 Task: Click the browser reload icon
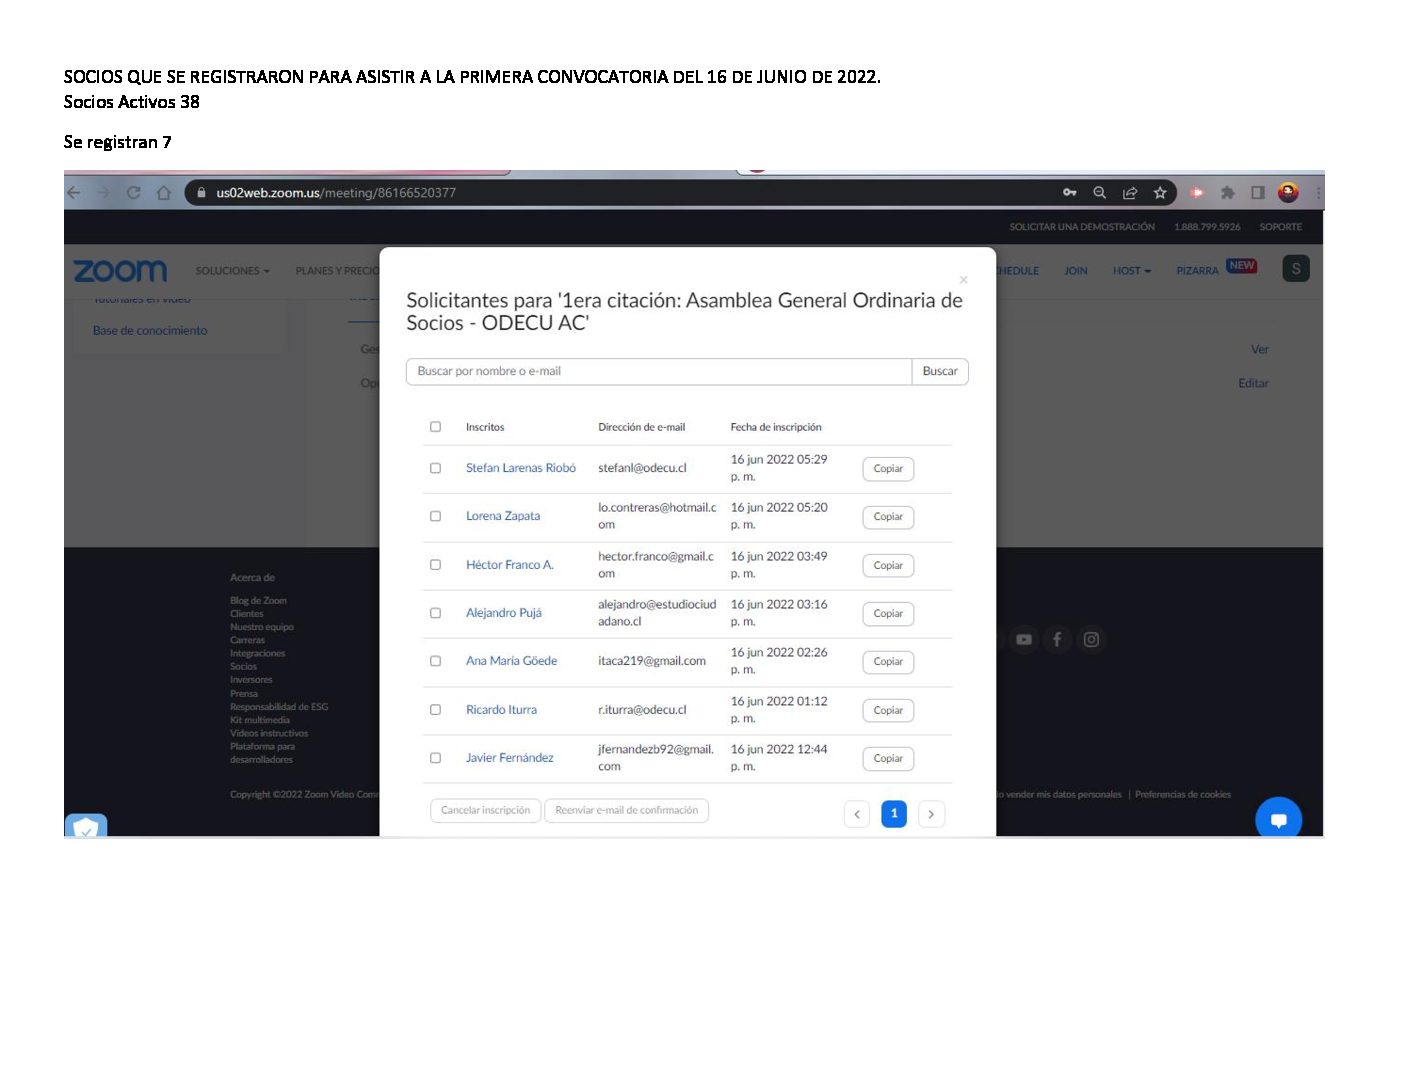point(133,193)
